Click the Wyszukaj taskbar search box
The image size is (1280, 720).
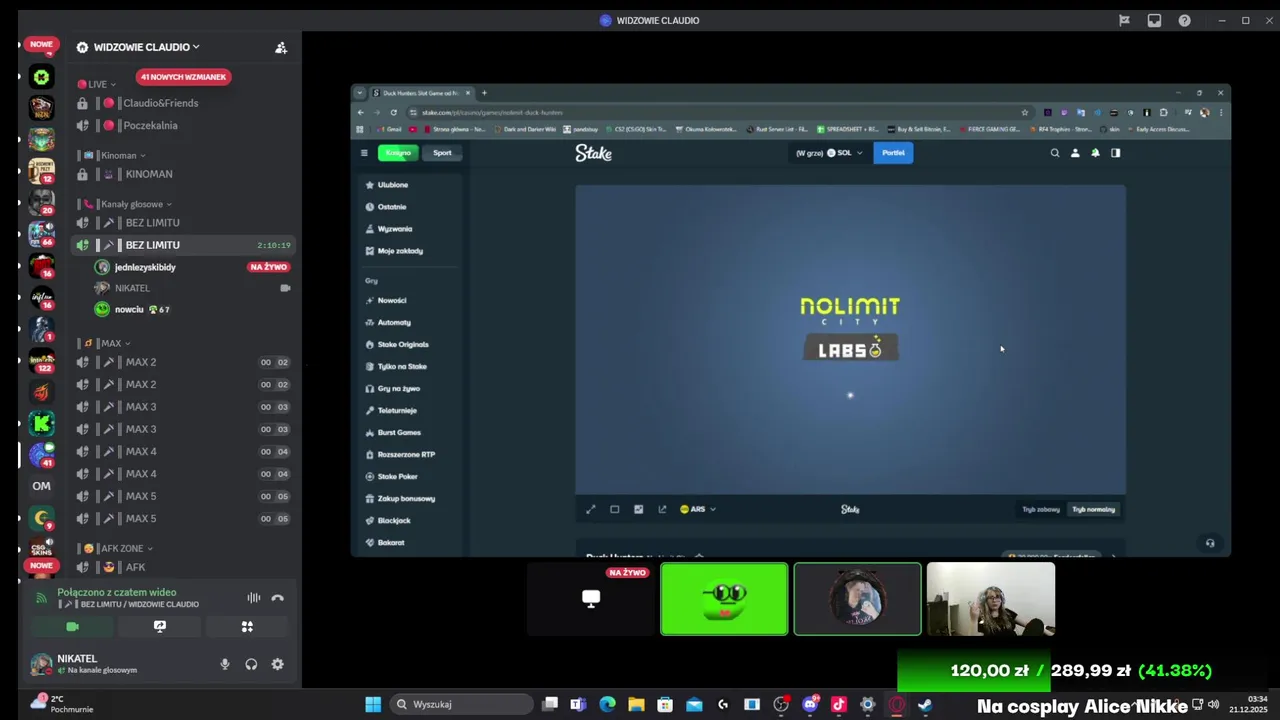point(460,704)
